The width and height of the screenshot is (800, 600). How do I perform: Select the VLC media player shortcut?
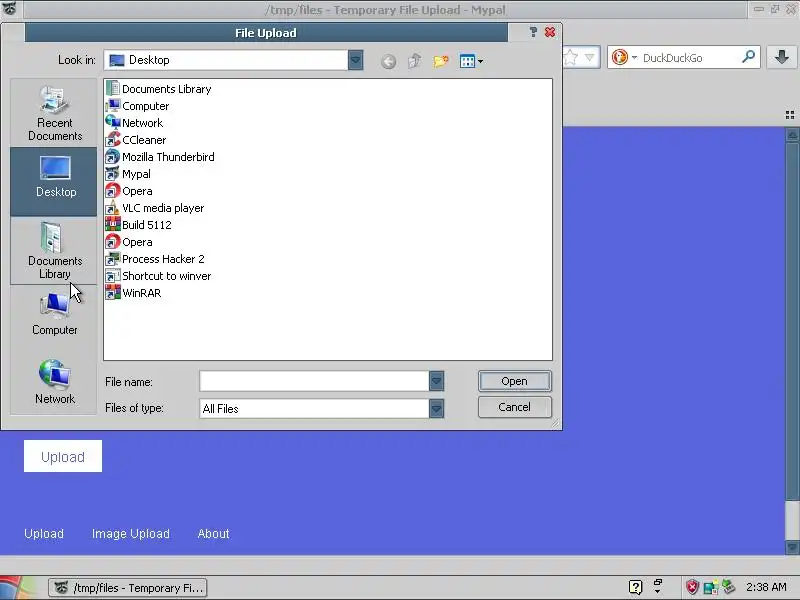click(155, 208)
